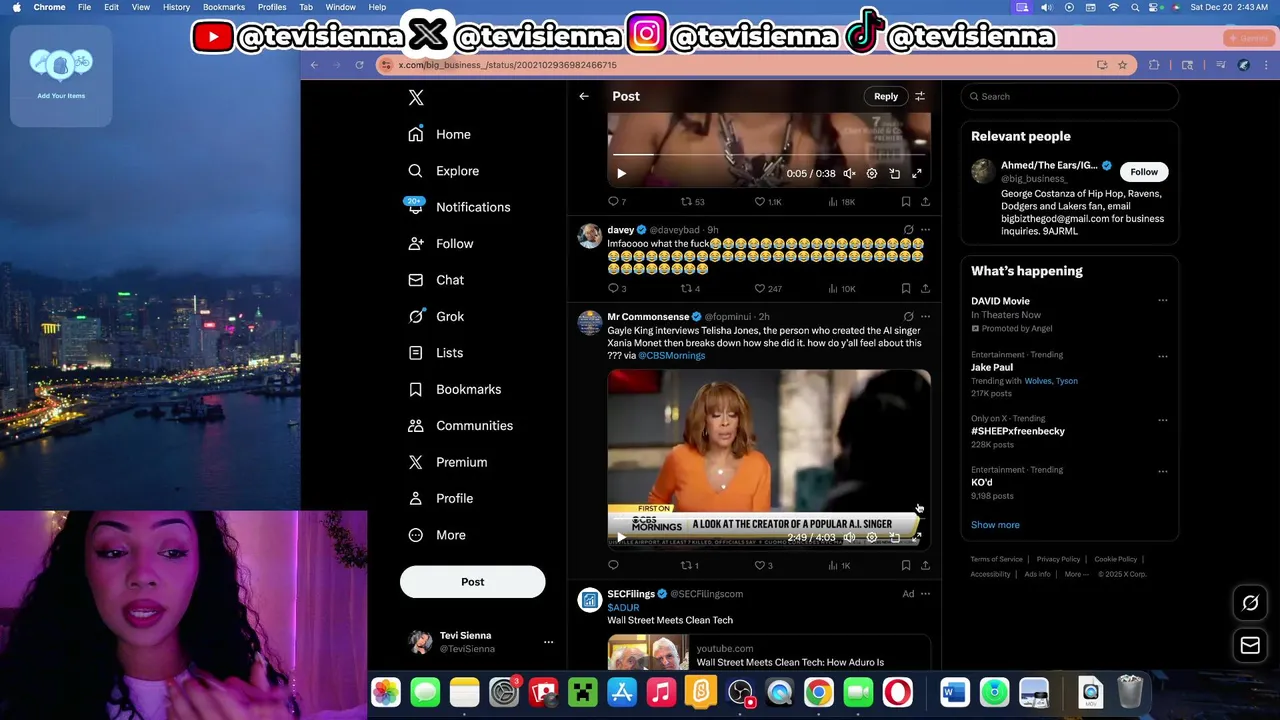Viewport: 1280px width, 720px height.
Task: Open the Terms of Service footer link
Action: (996, 559)
